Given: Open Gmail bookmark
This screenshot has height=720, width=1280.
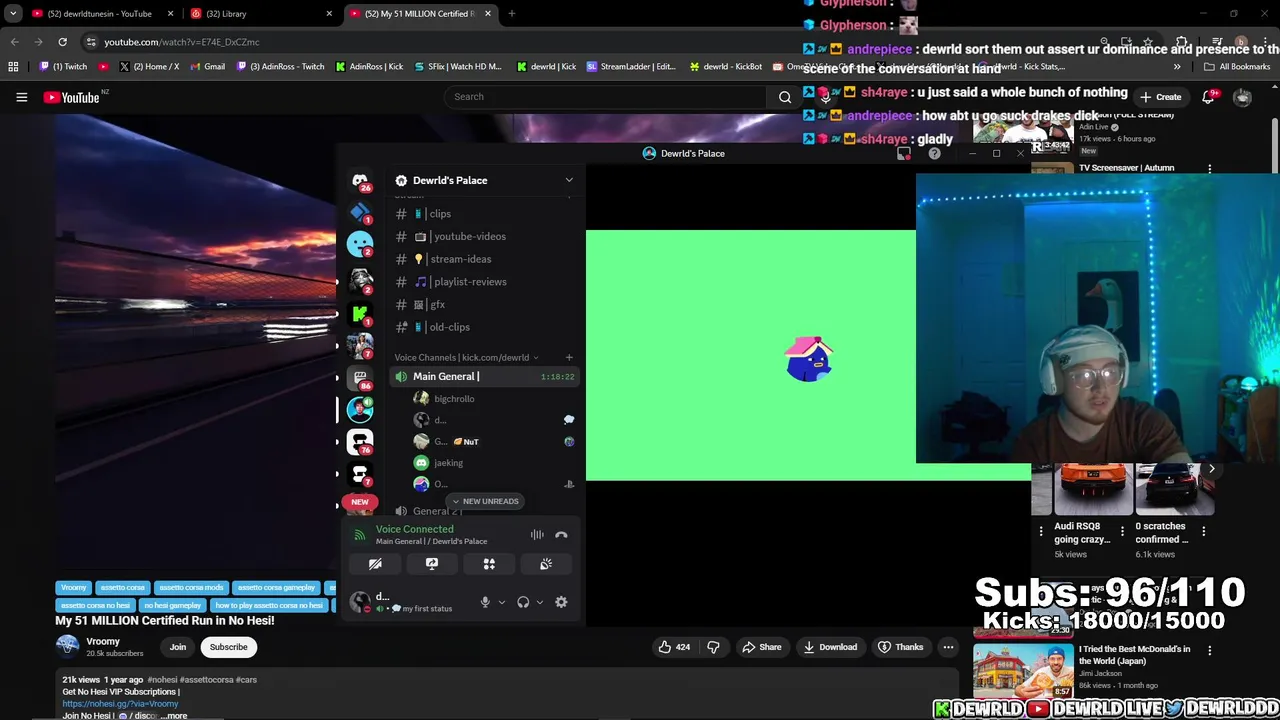Looking at the screenshot, I should pyautogui.click(x=207, y=67).
